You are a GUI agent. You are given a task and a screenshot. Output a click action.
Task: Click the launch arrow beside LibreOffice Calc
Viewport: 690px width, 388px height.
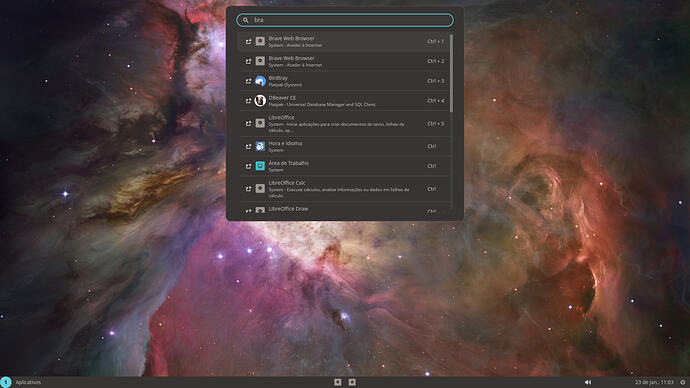[x=248, y=189]
